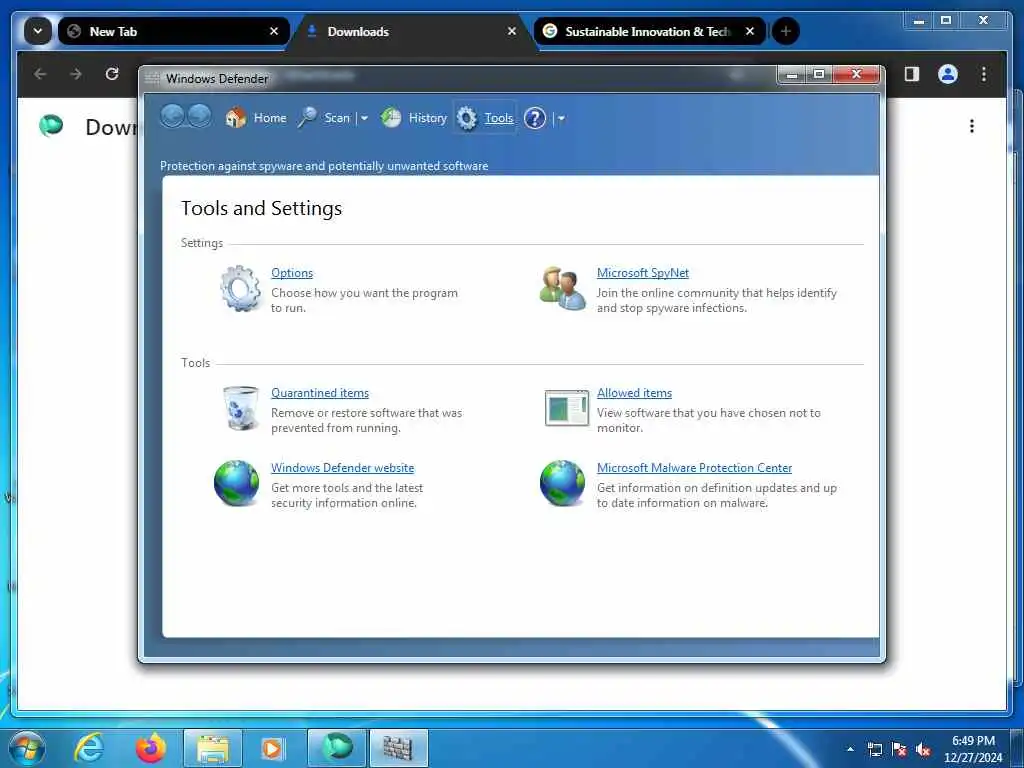This screenshot has height=768, width=1024.
Task: Close the Sustainable Innovation tab
Action: (750, 31)
